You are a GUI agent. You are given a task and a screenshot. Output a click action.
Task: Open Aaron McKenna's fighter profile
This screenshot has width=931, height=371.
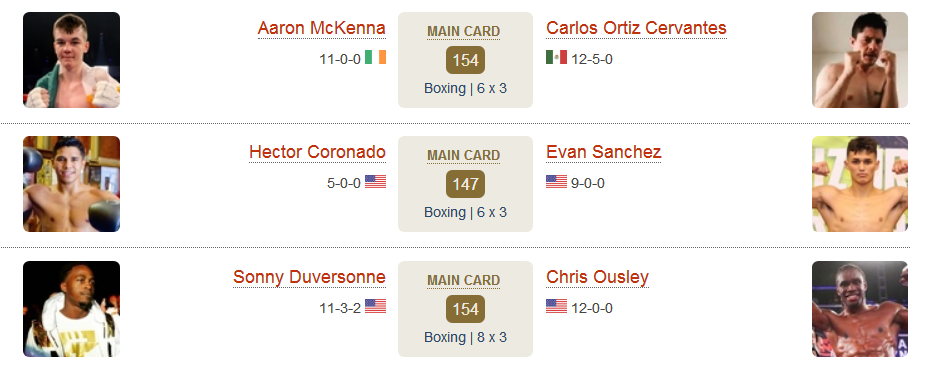click(322, 28)
